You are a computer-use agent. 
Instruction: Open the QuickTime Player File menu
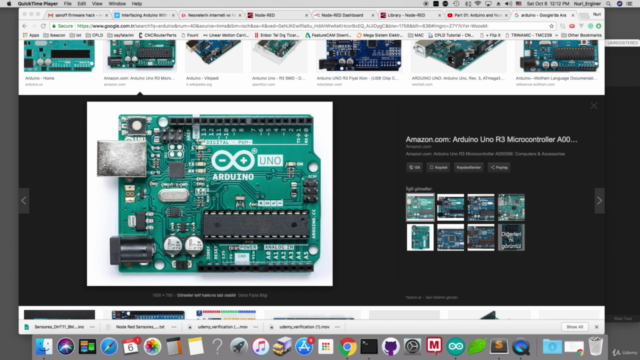[x=67, y=4]
